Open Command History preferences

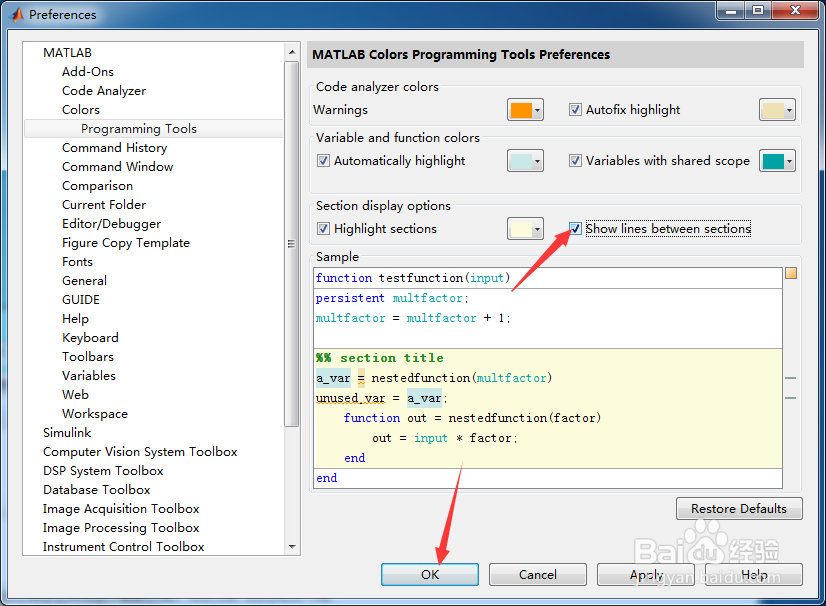(x=114, y=148)
